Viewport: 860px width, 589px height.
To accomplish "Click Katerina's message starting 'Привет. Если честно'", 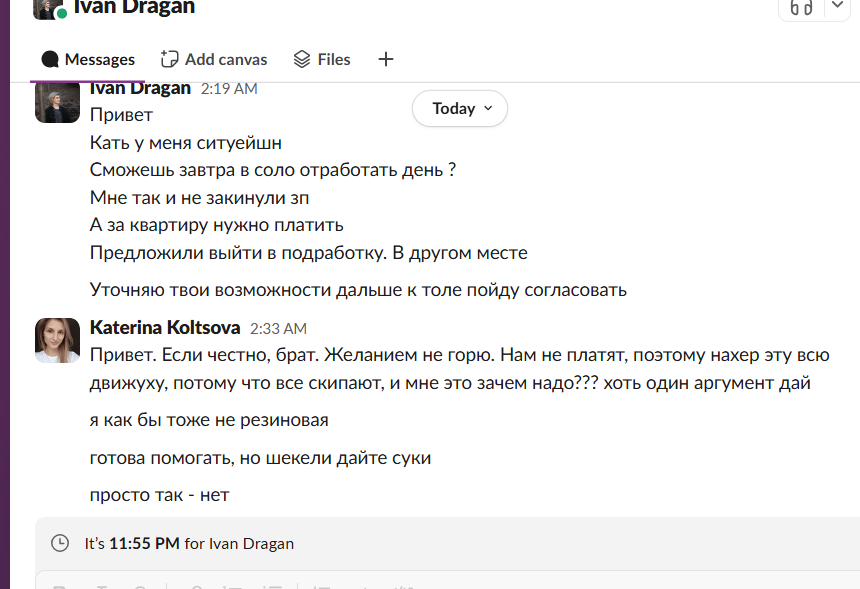I will tap(459, 369).
